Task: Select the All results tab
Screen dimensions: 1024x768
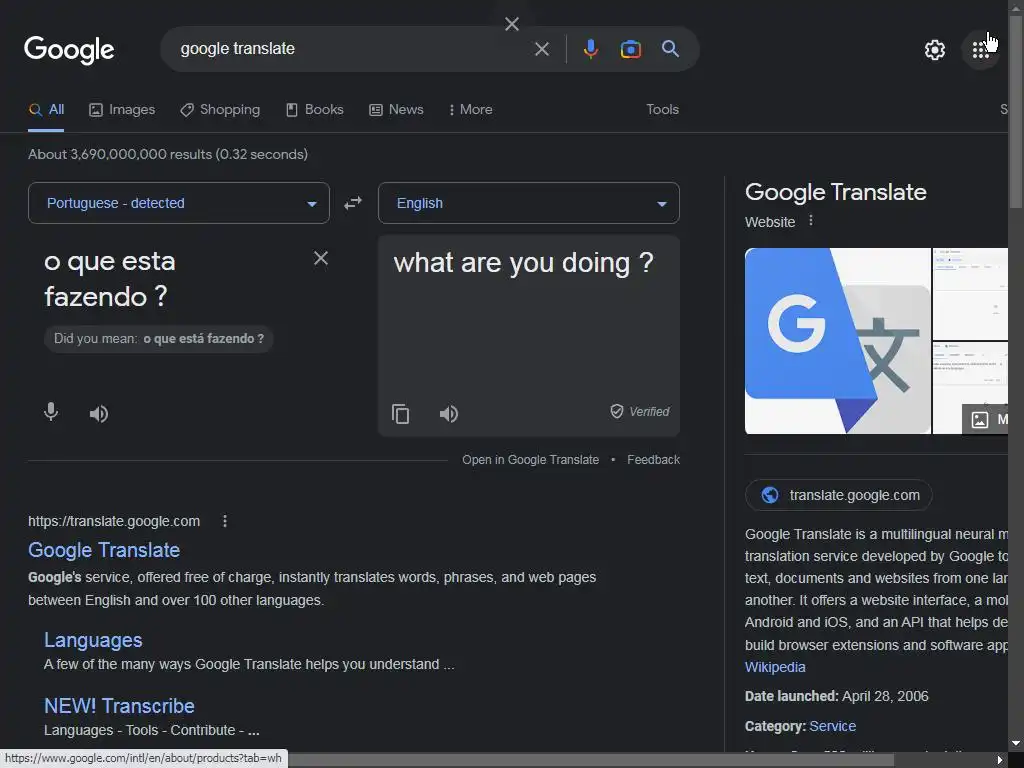Action: click(46, 110)
